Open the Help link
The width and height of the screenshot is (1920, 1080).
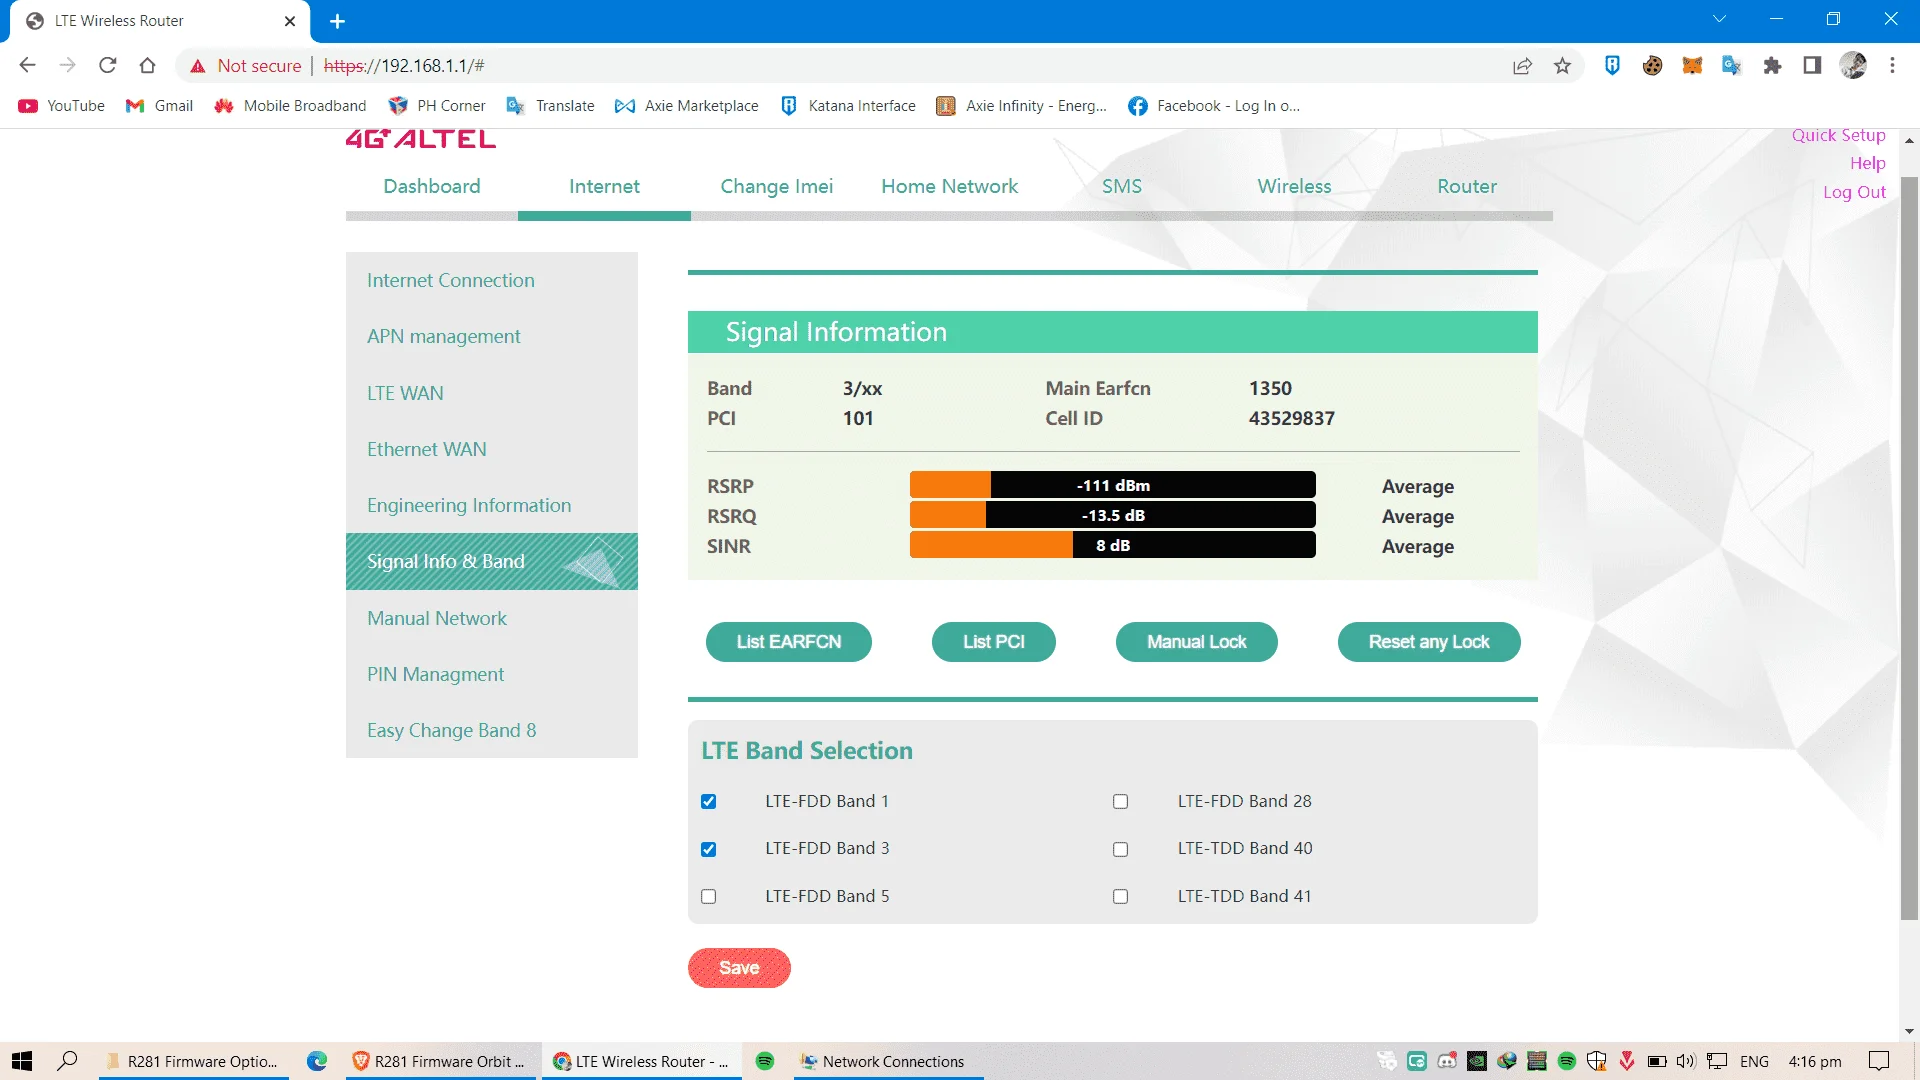[x=1867, y=163]
